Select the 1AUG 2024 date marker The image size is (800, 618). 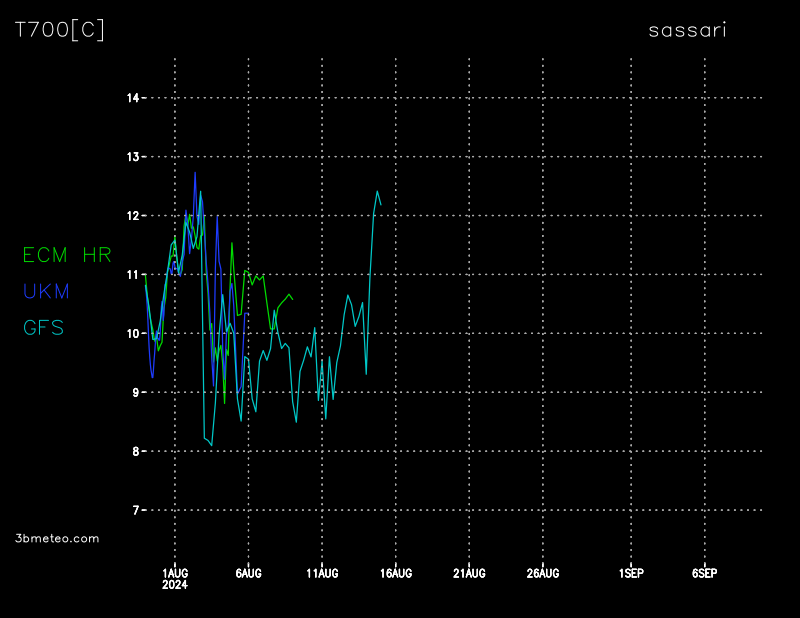(x=175, y=578)
